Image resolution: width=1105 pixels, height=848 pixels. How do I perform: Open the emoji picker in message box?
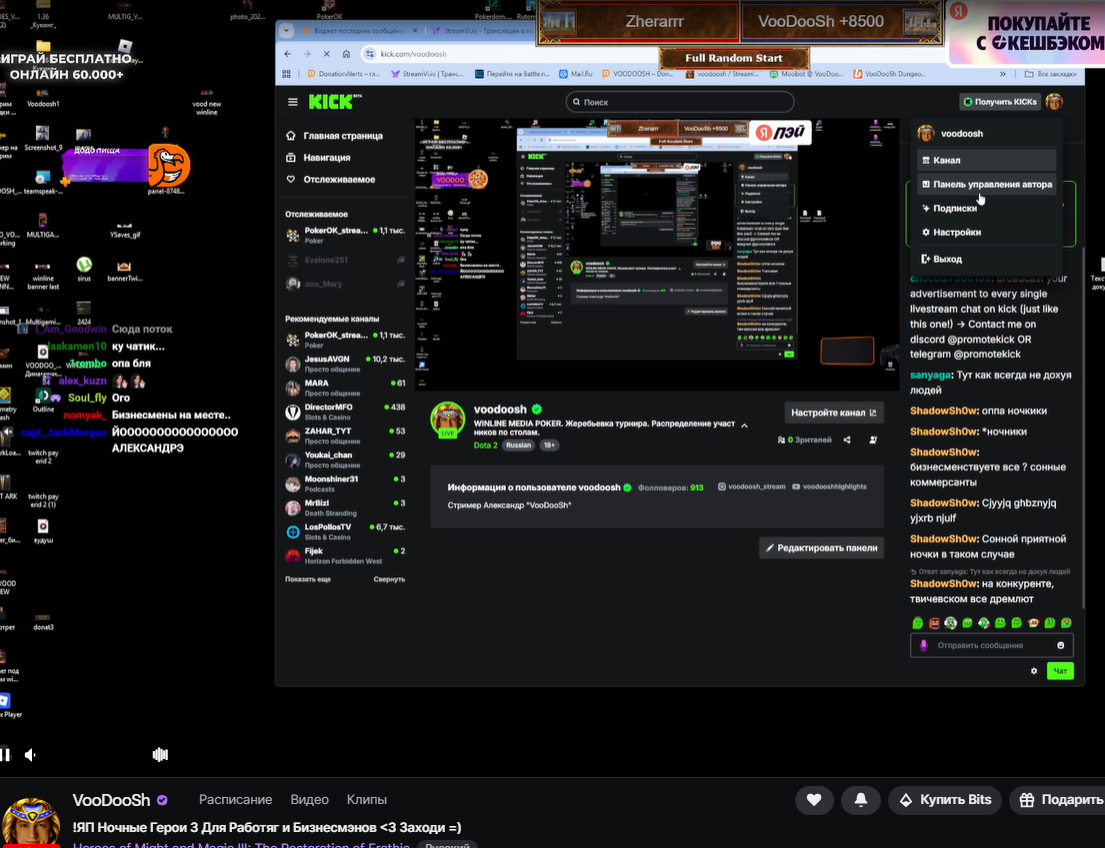(x=1061, y=645)
